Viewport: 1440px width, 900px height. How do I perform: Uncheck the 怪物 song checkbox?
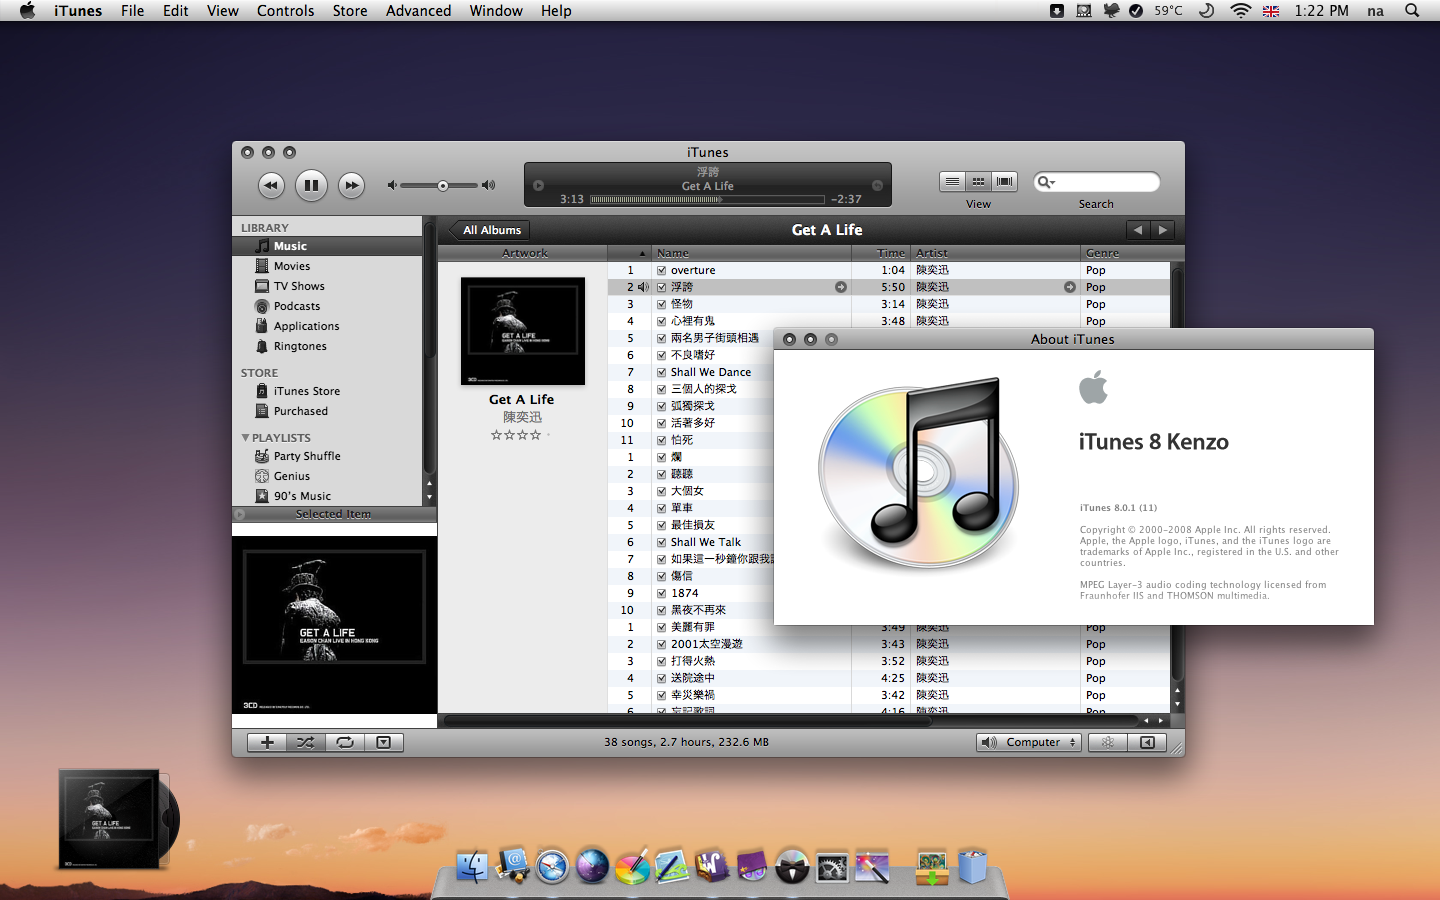coord(661,304)
